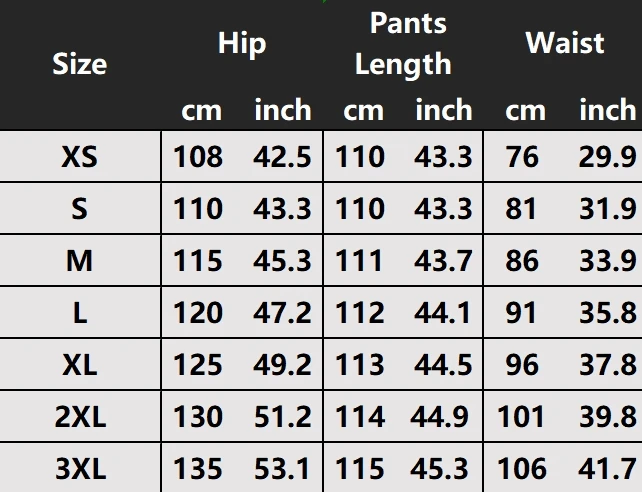
Task: Click the XS waist value 76
Action: coord(522,157)
